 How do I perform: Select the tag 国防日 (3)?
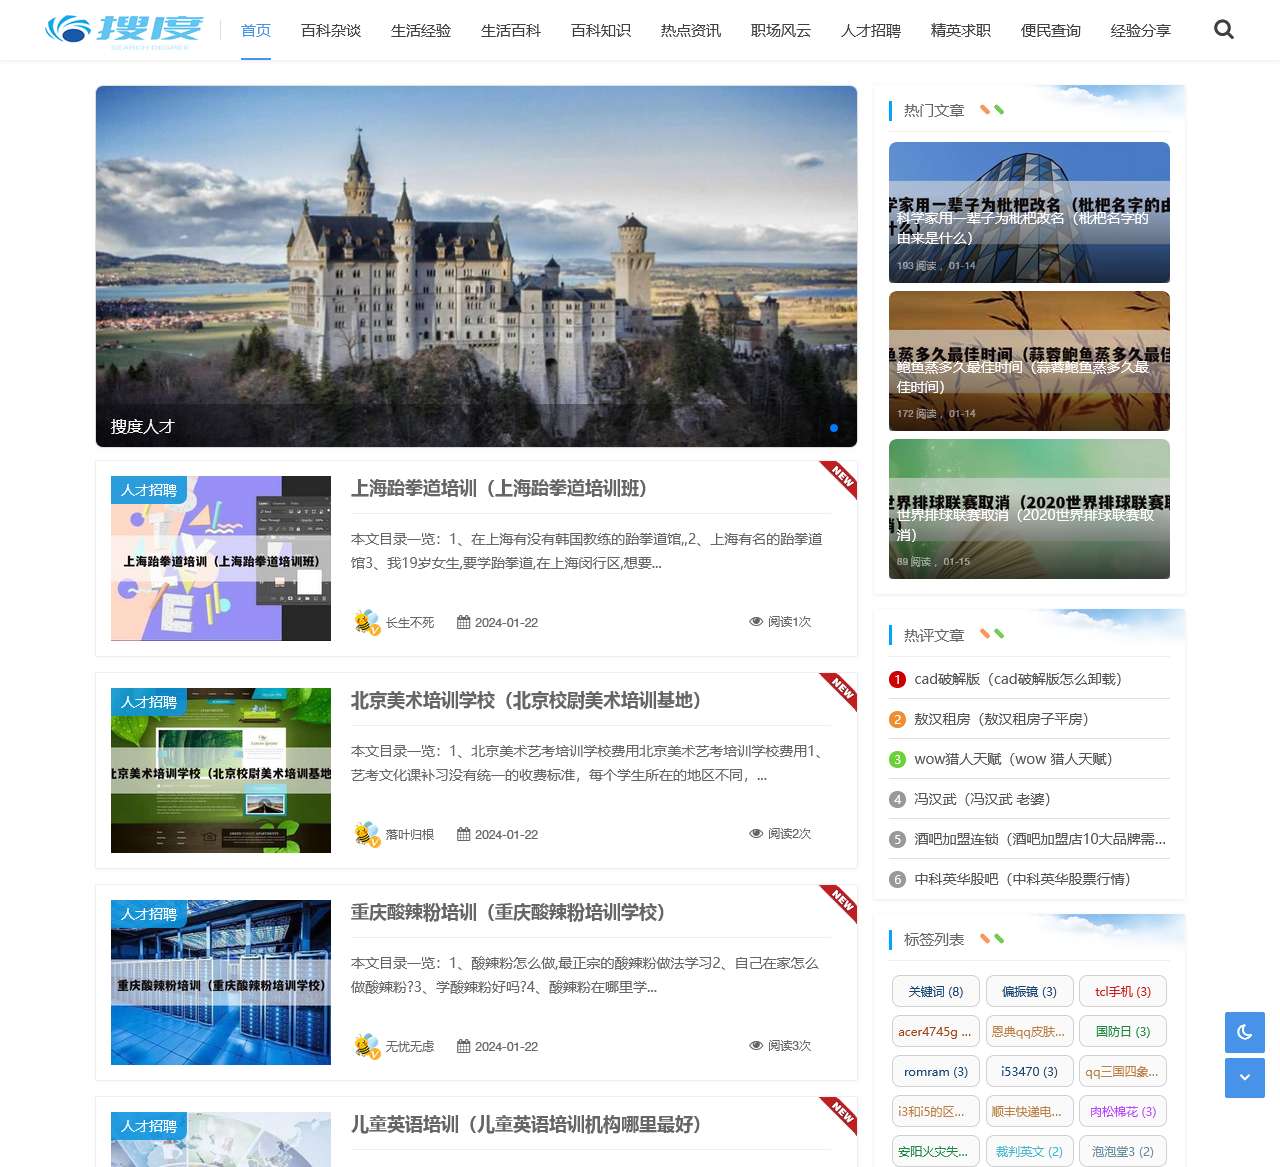click(1123, 1031)
